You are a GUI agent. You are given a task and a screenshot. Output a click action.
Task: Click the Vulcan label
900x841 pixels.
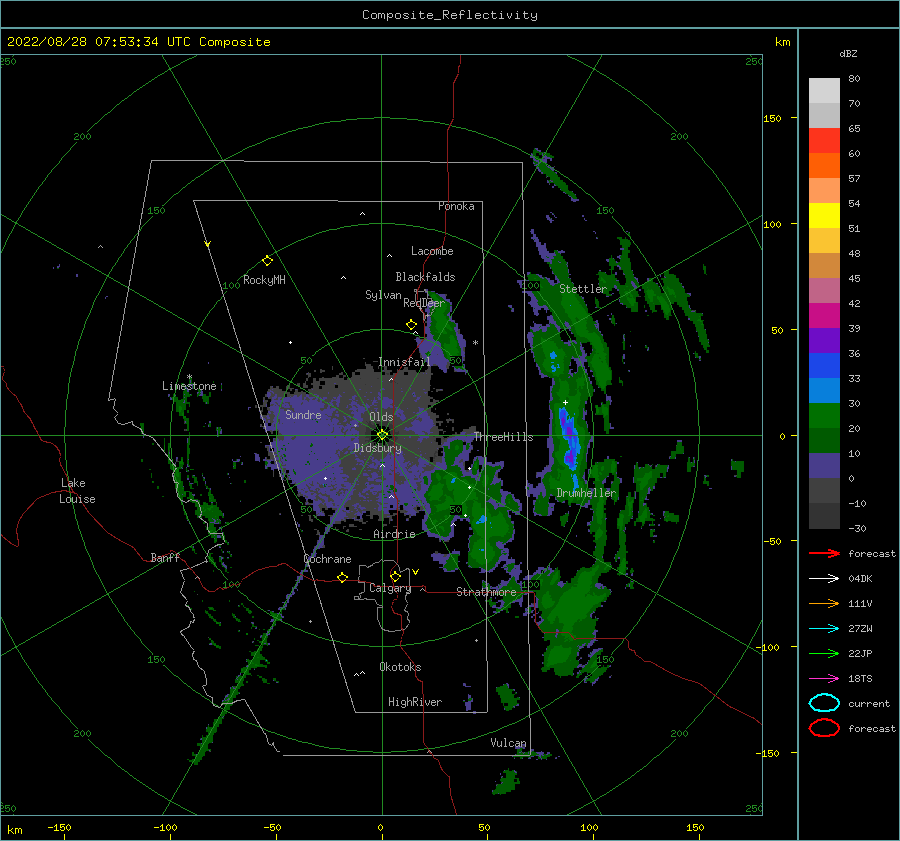(508, 743)
